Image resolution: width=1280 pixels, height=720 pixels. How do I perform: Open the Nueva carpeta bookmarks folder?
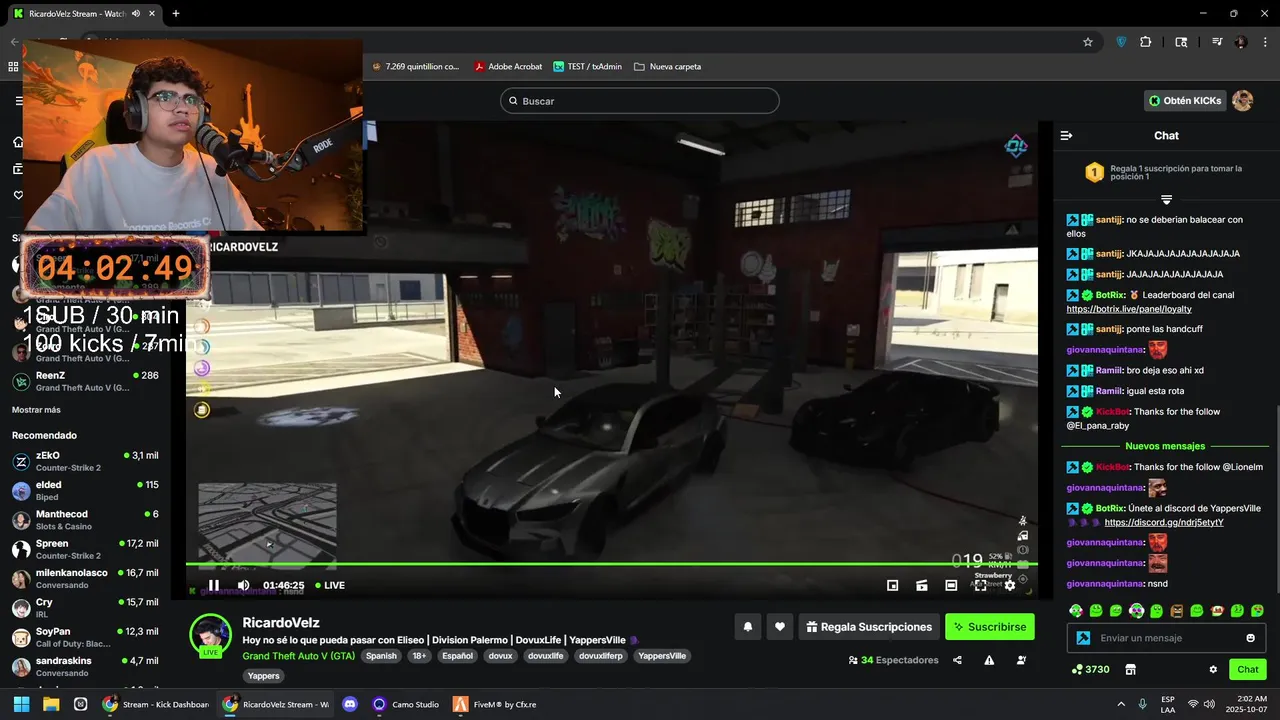point(668,66)
